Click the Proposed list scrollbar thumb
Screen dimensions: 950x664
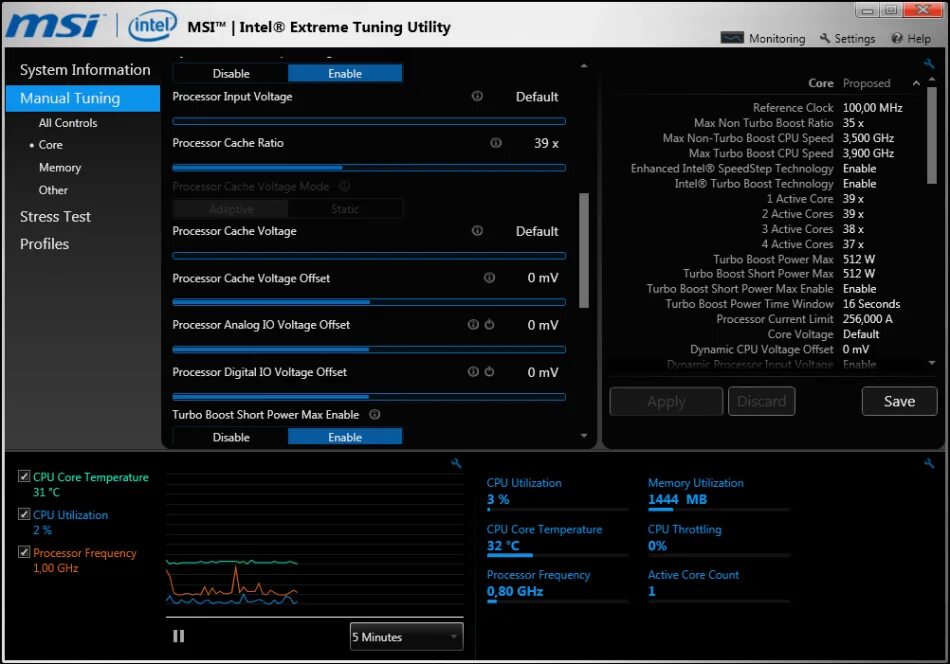932,135
